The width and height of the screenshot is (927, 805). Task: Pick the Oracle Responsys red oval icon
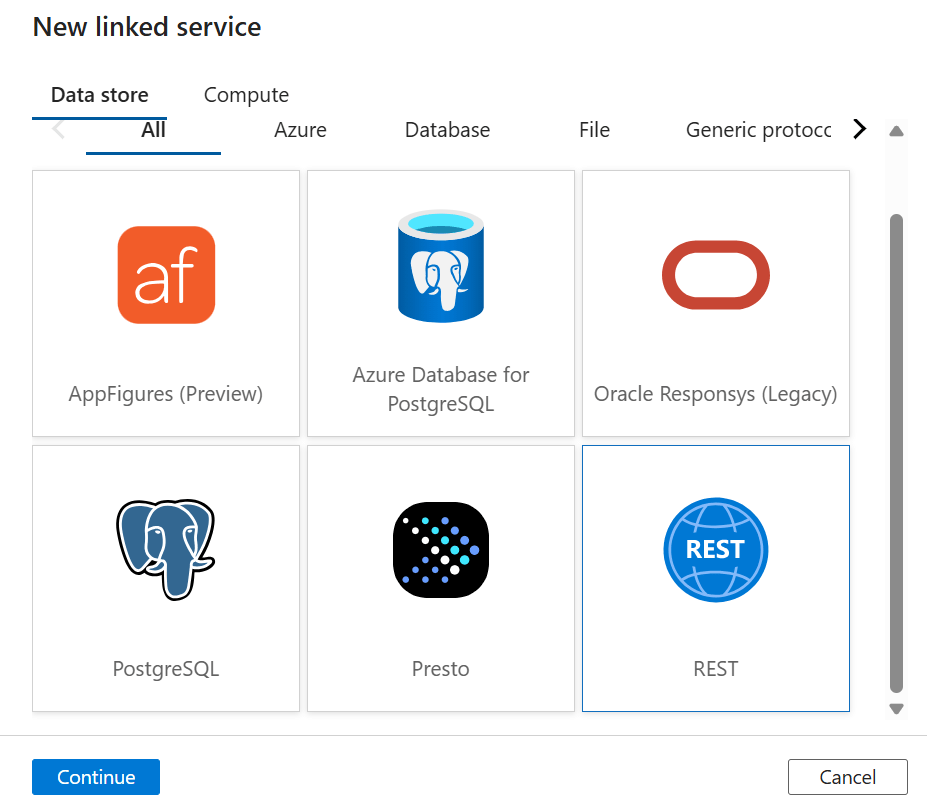[x=716, y=275]
